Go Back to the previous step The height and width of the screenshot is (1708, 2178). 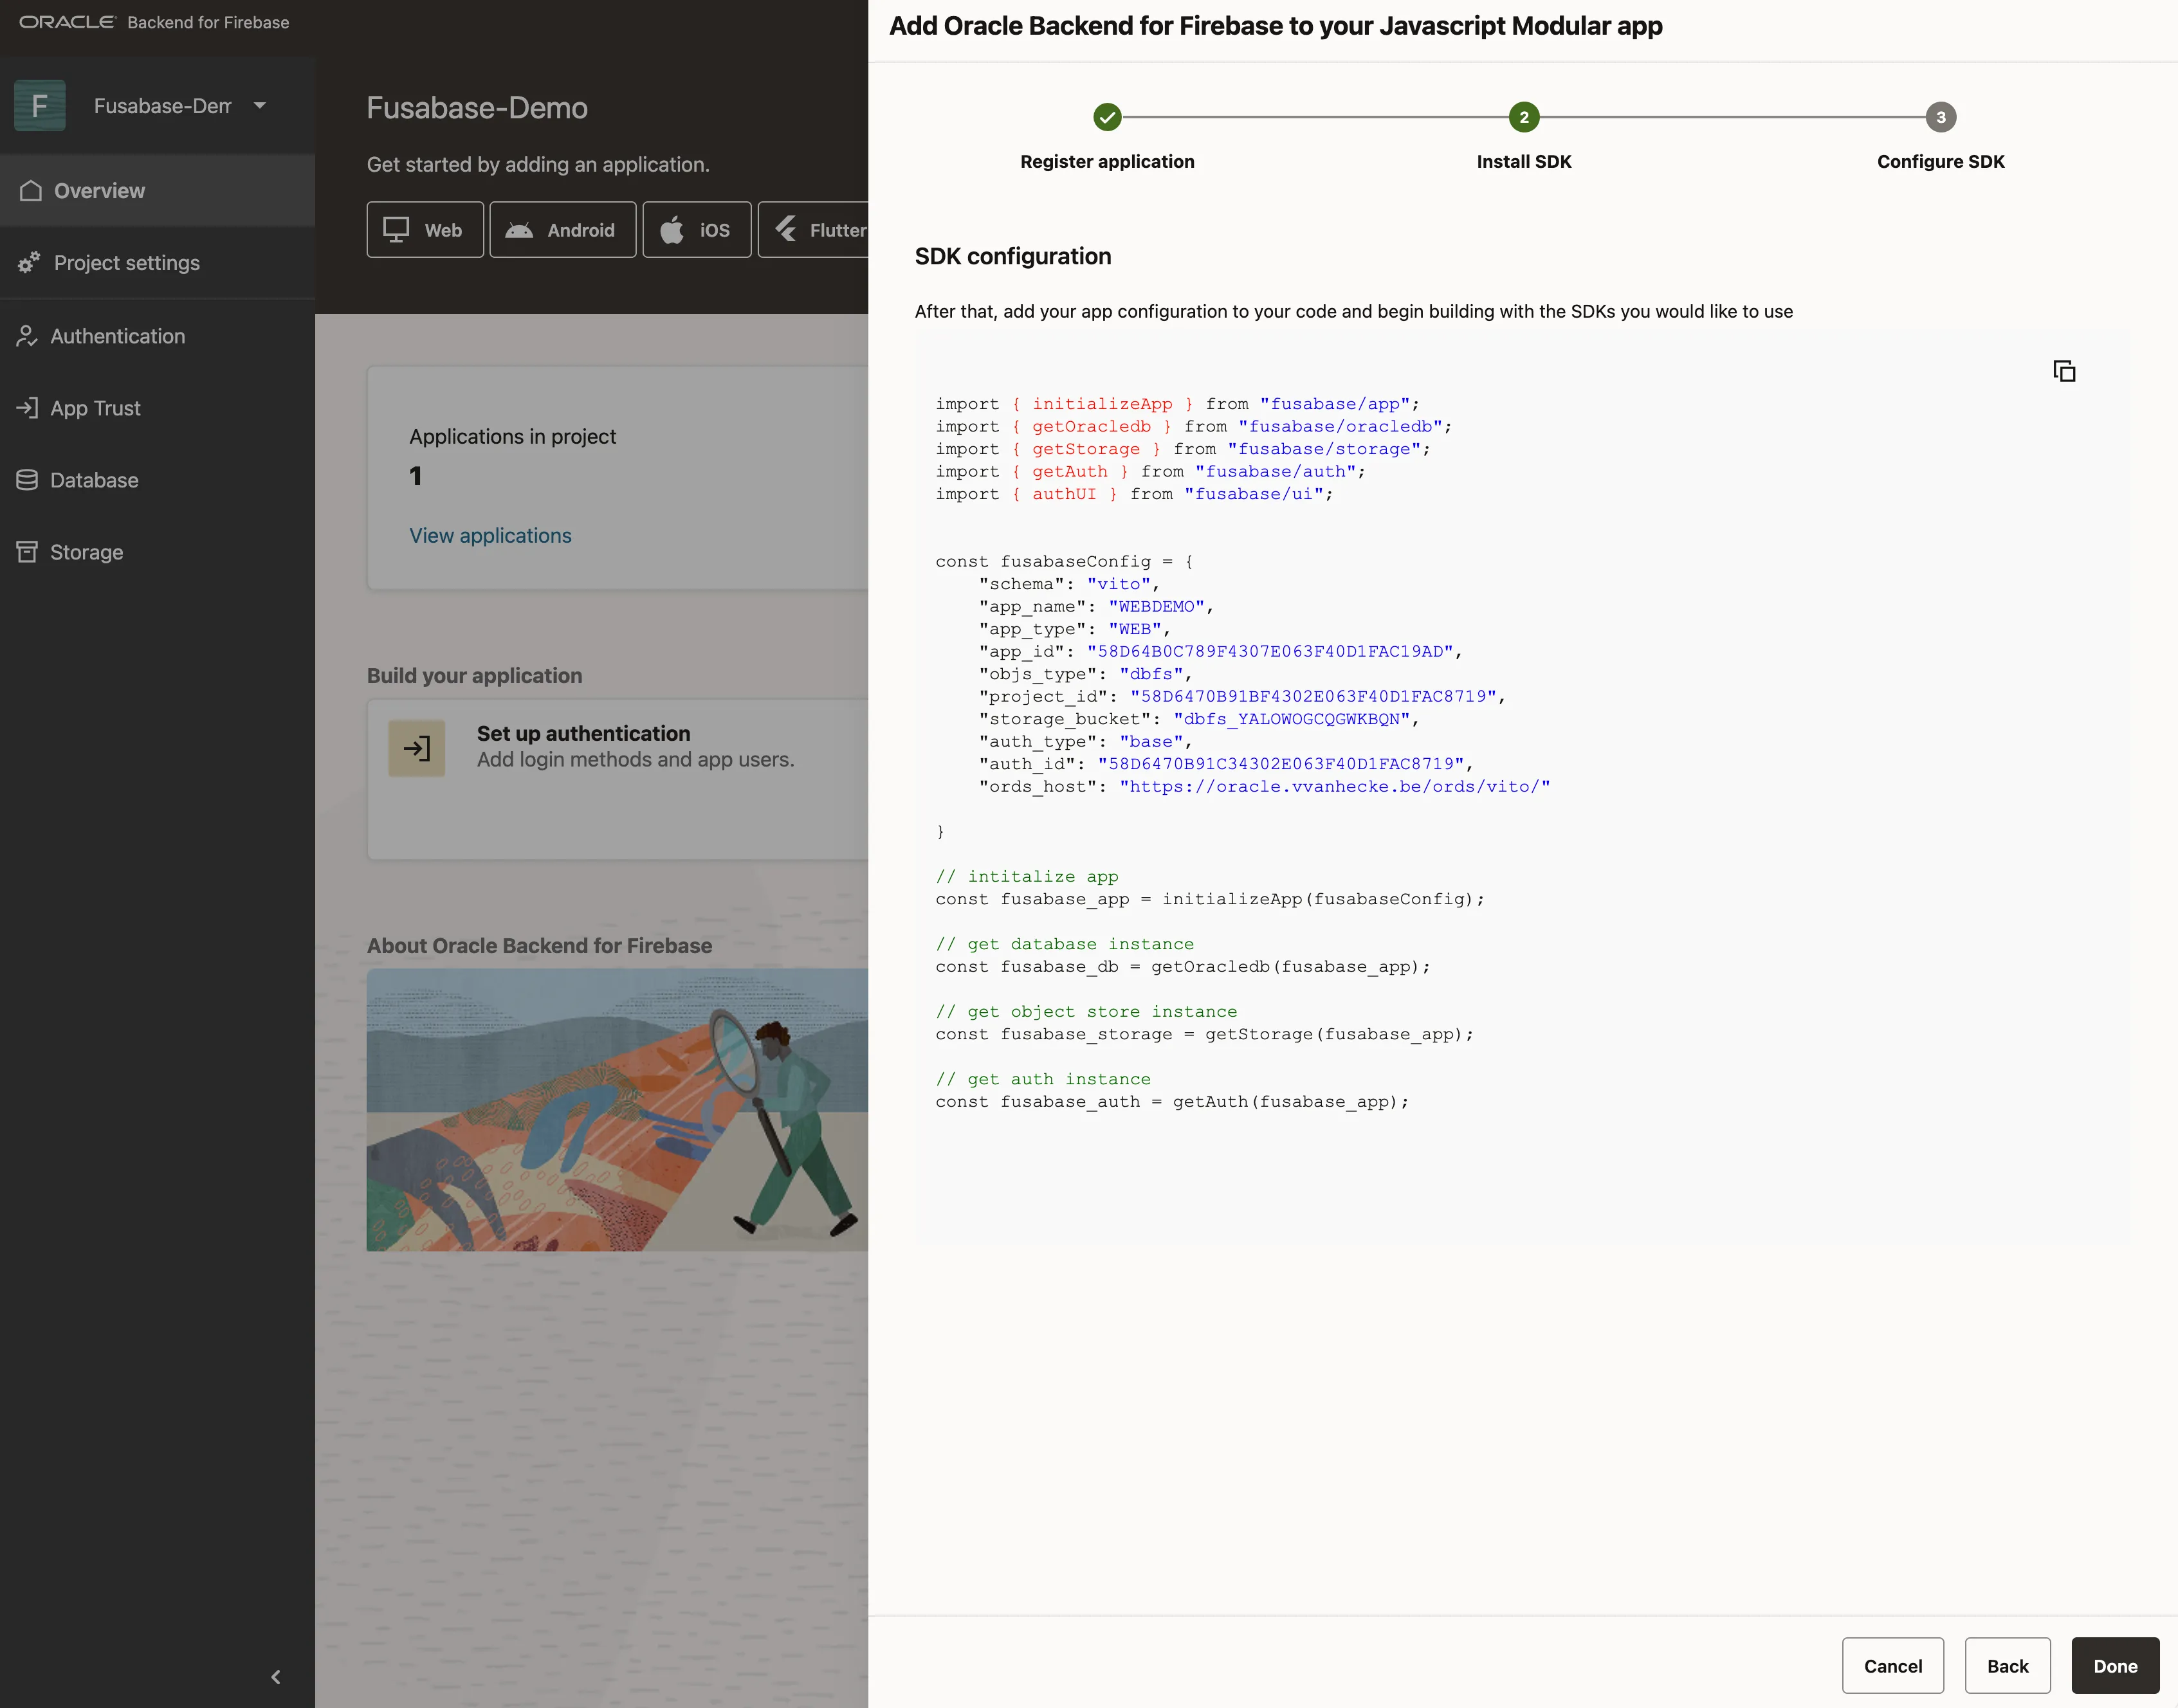pyautogui.click(x=2008, y=1665)
